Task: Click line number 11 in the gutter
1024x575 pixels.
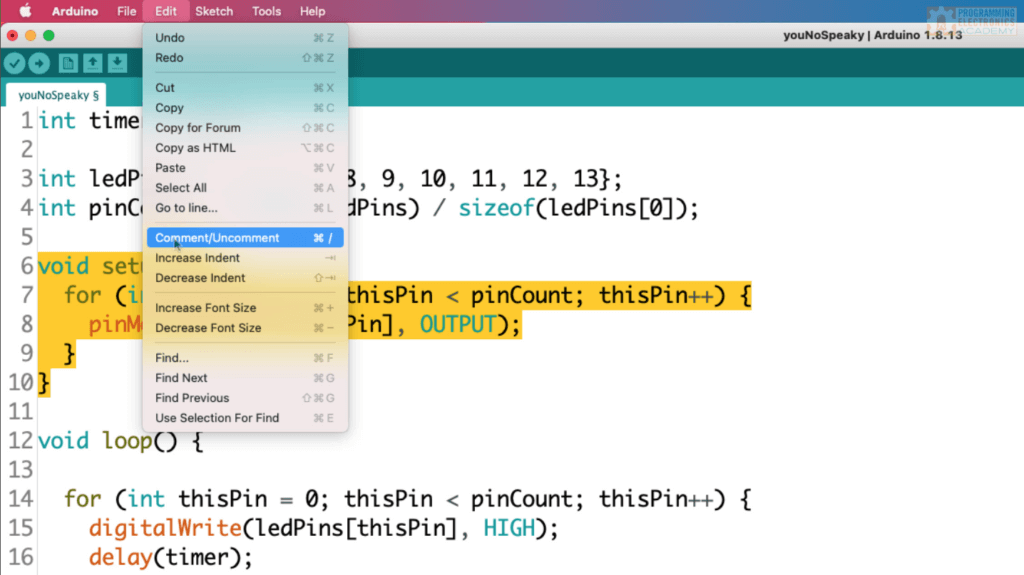Action: [x=20, y=412]
